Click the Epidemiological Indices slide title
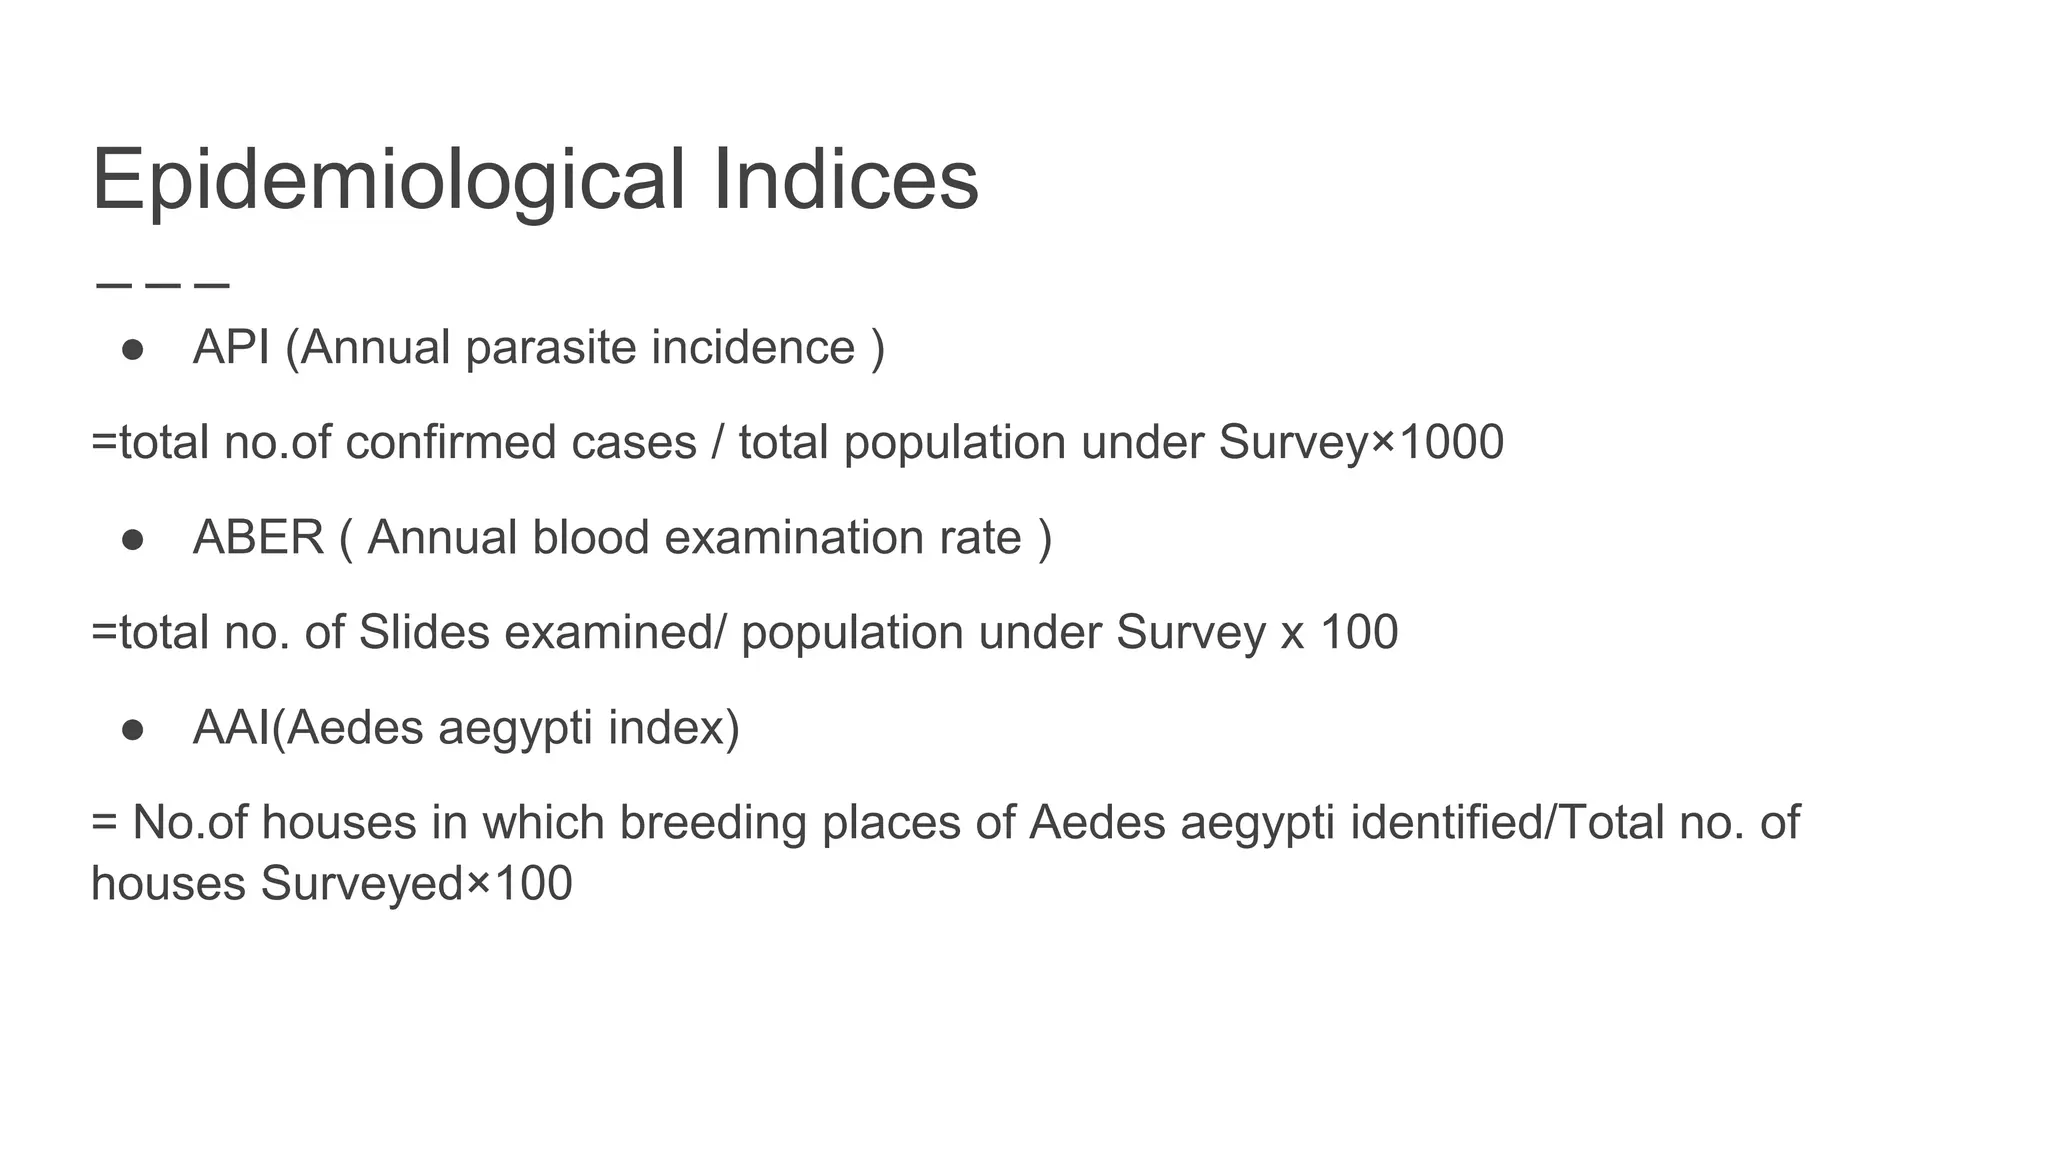The image size is (2048, 1152). 535,181
